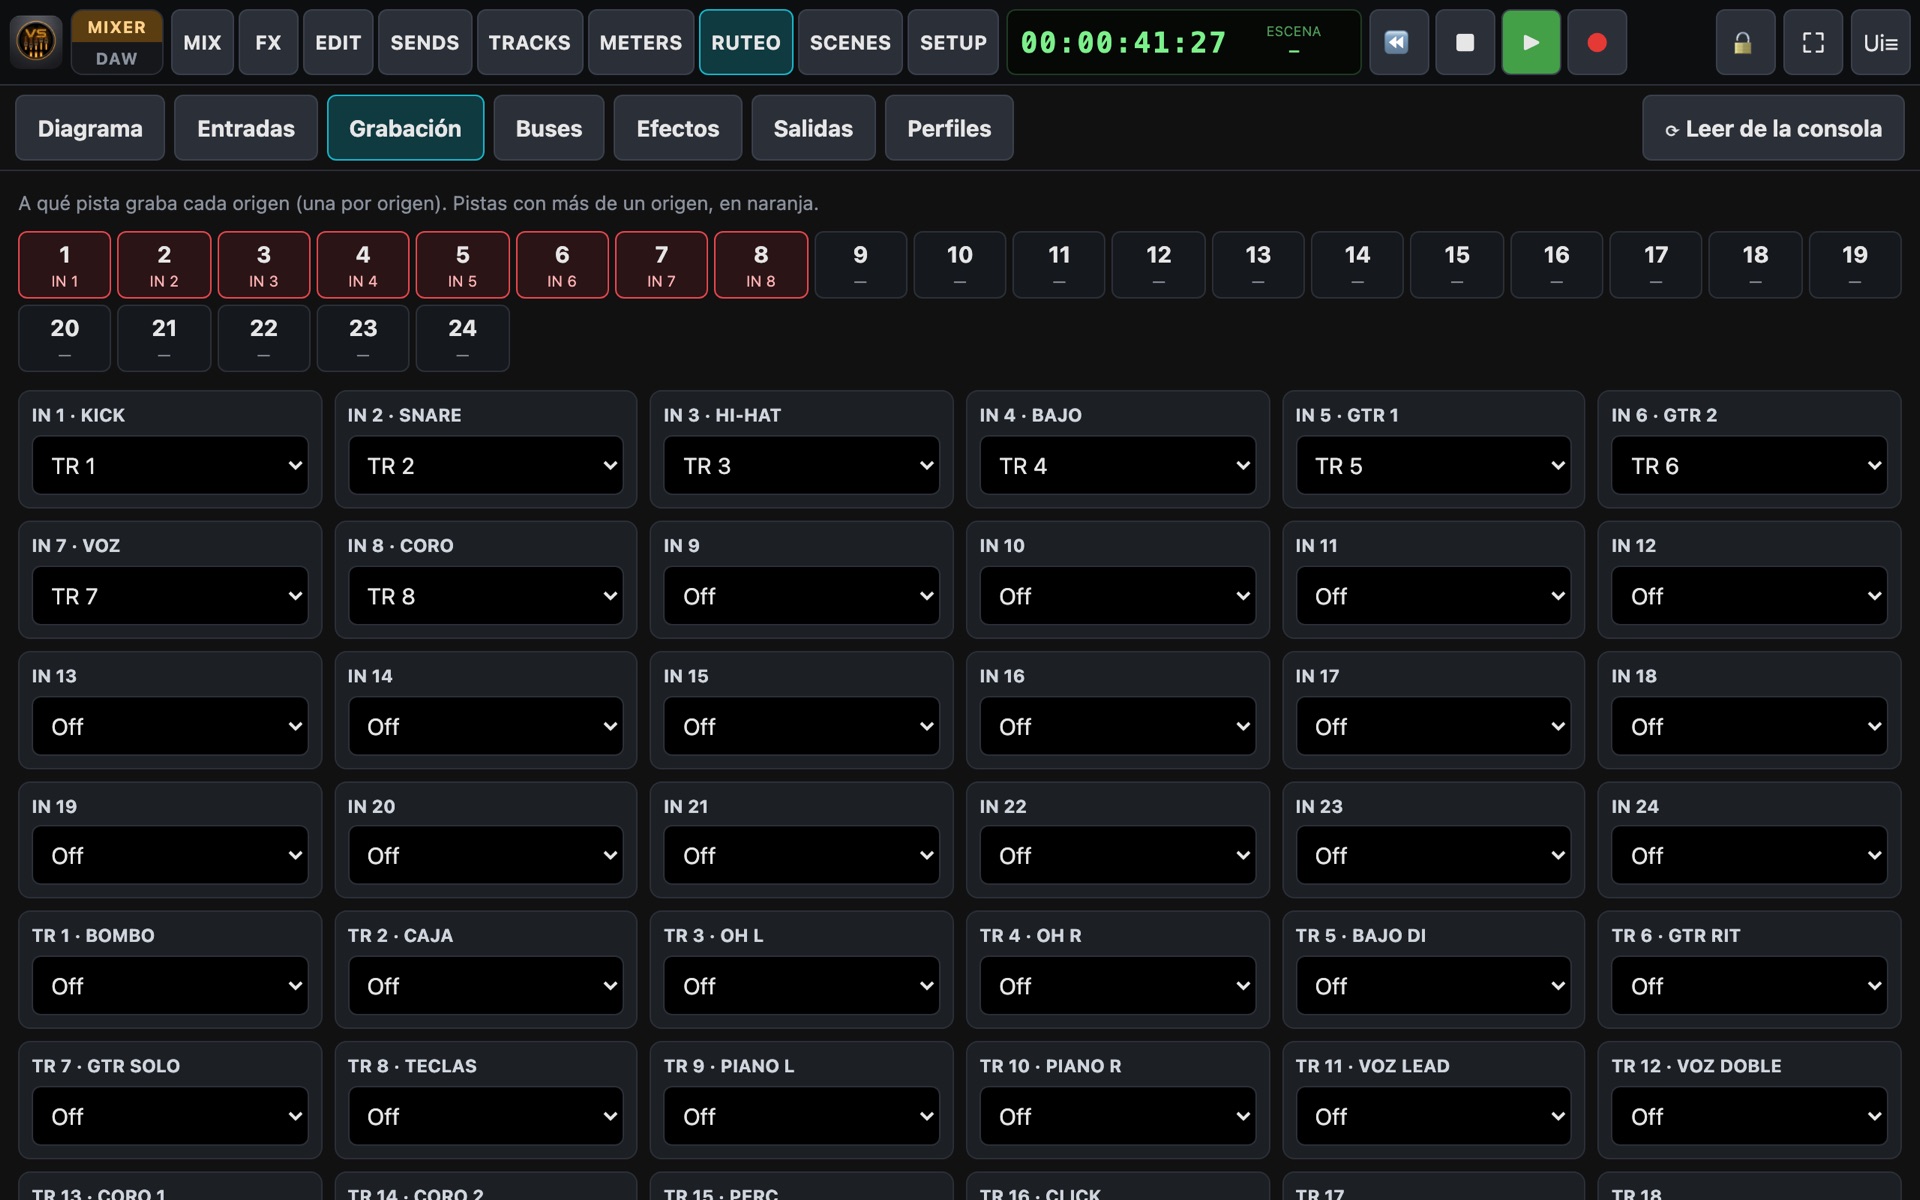Start recording with the red record button
This screenshot has width=1920, height=1200.
coord(1597,42)
